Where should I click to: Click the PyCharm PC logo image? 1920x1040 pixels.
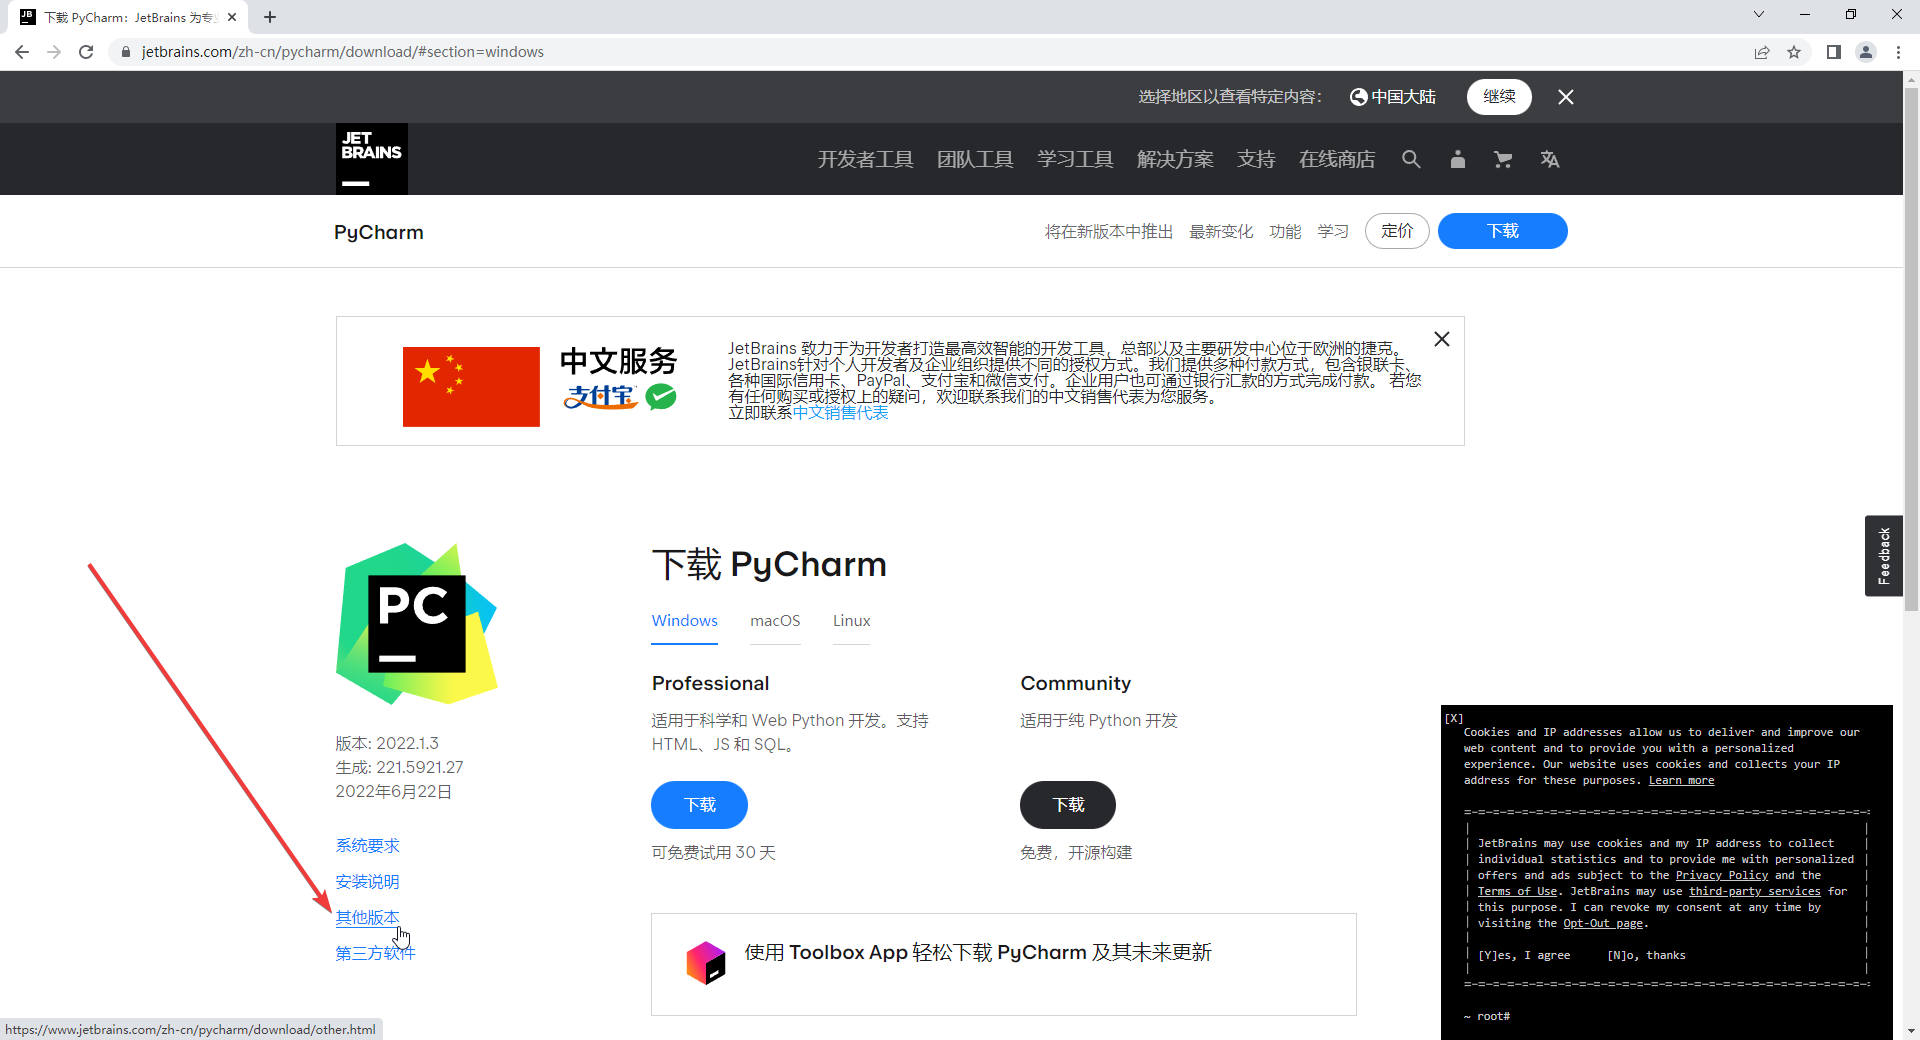[417, 623]
